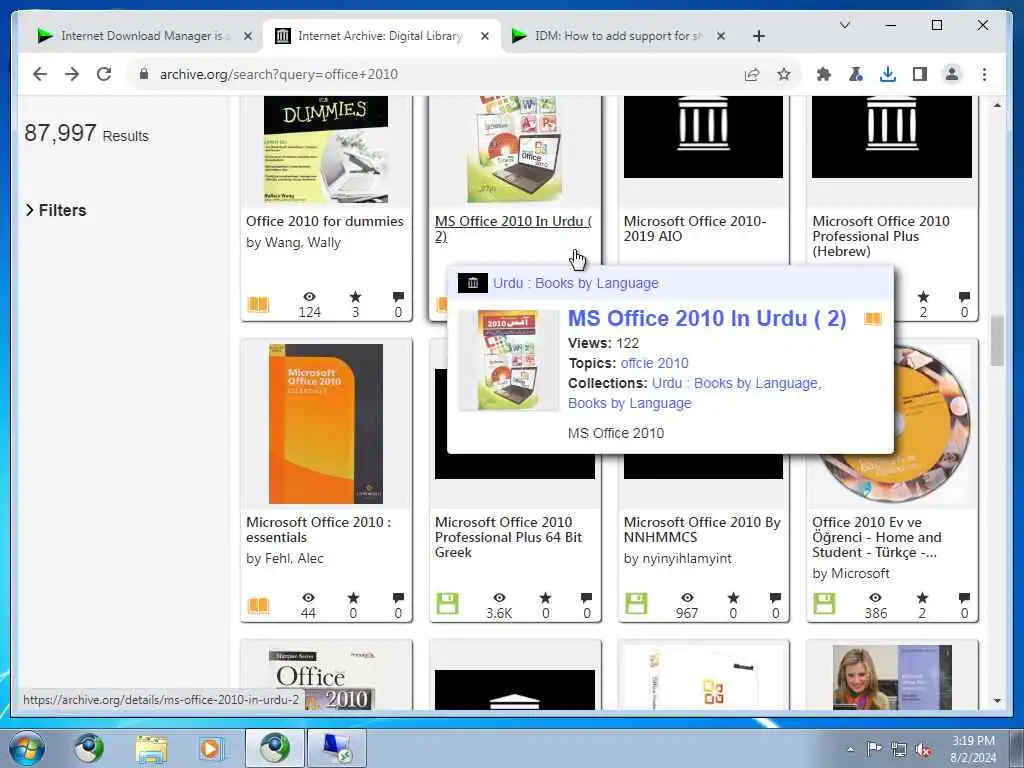Click the orange Office 2010 essentials cover
Image resolution: width=1024 pixels, height=768 pixels.
point(325,424)
